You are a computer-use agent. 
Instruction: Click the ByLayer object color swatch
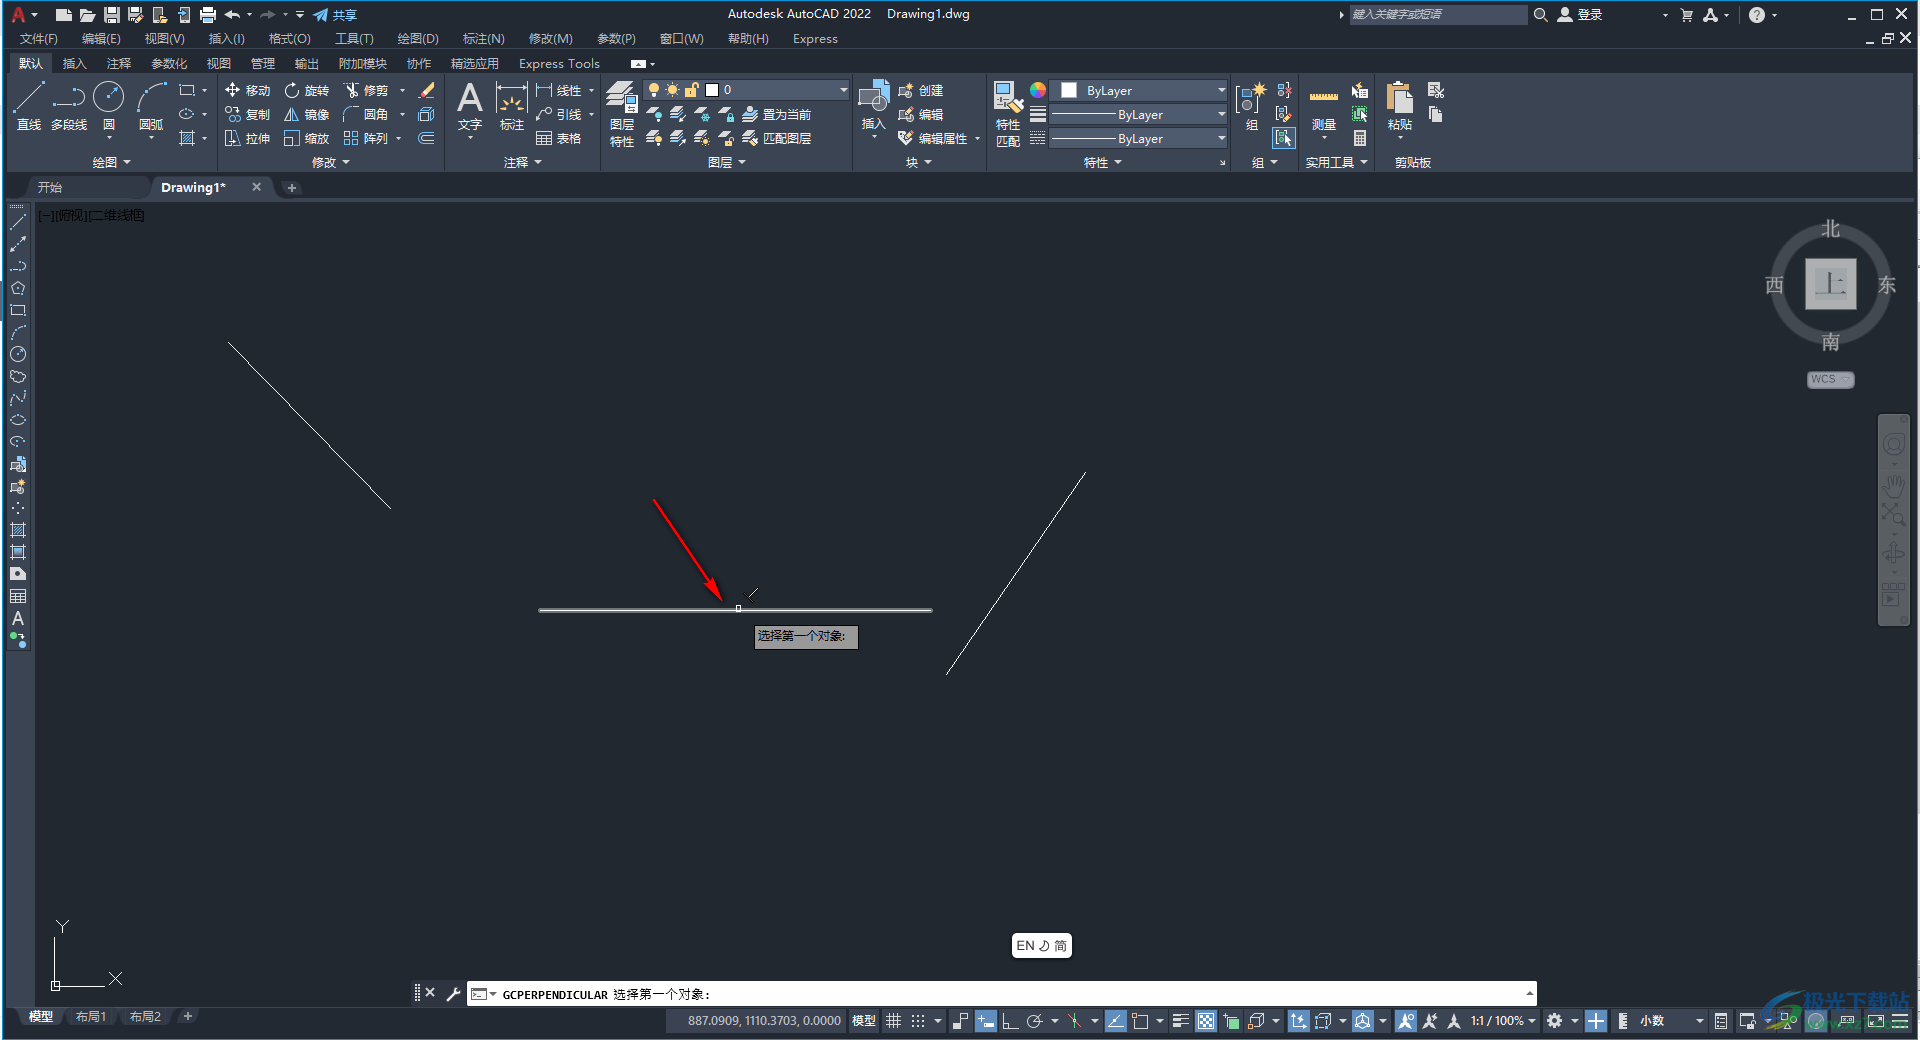click(1069, 90)
